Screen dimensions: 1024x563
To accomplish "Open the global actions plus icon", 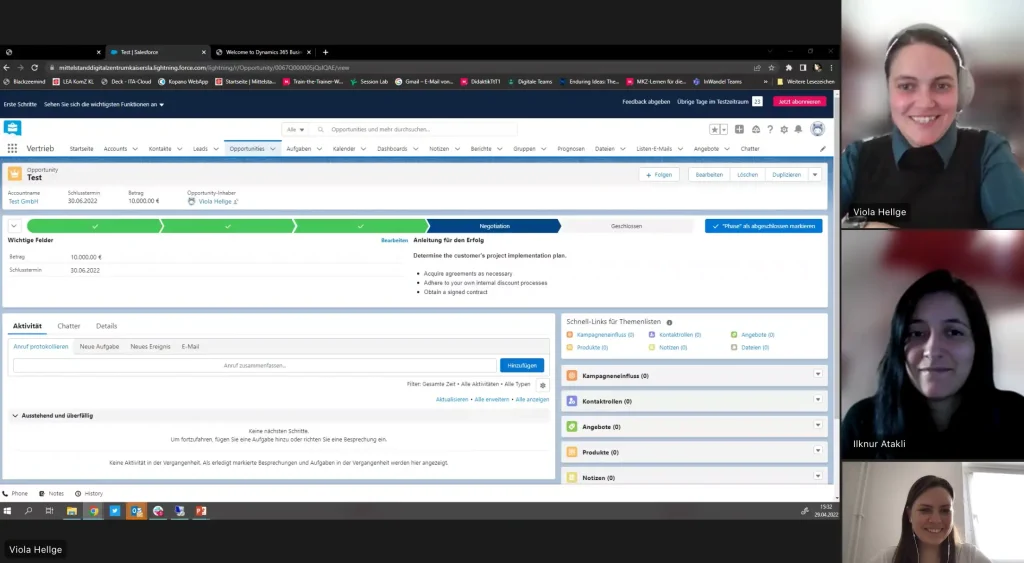I will pyautogui.click(x=739, y=129).
